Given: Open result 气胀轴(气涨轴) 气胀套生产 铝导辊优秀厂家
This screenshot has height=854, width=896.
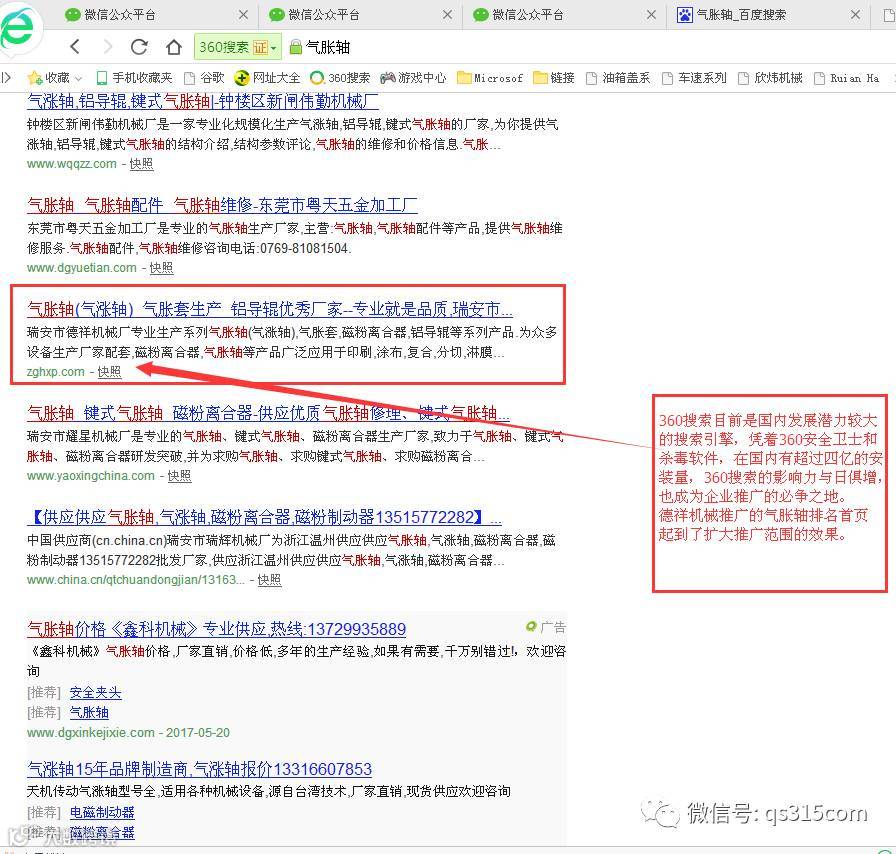Looking at the screenshot, I should pos(270,309).
